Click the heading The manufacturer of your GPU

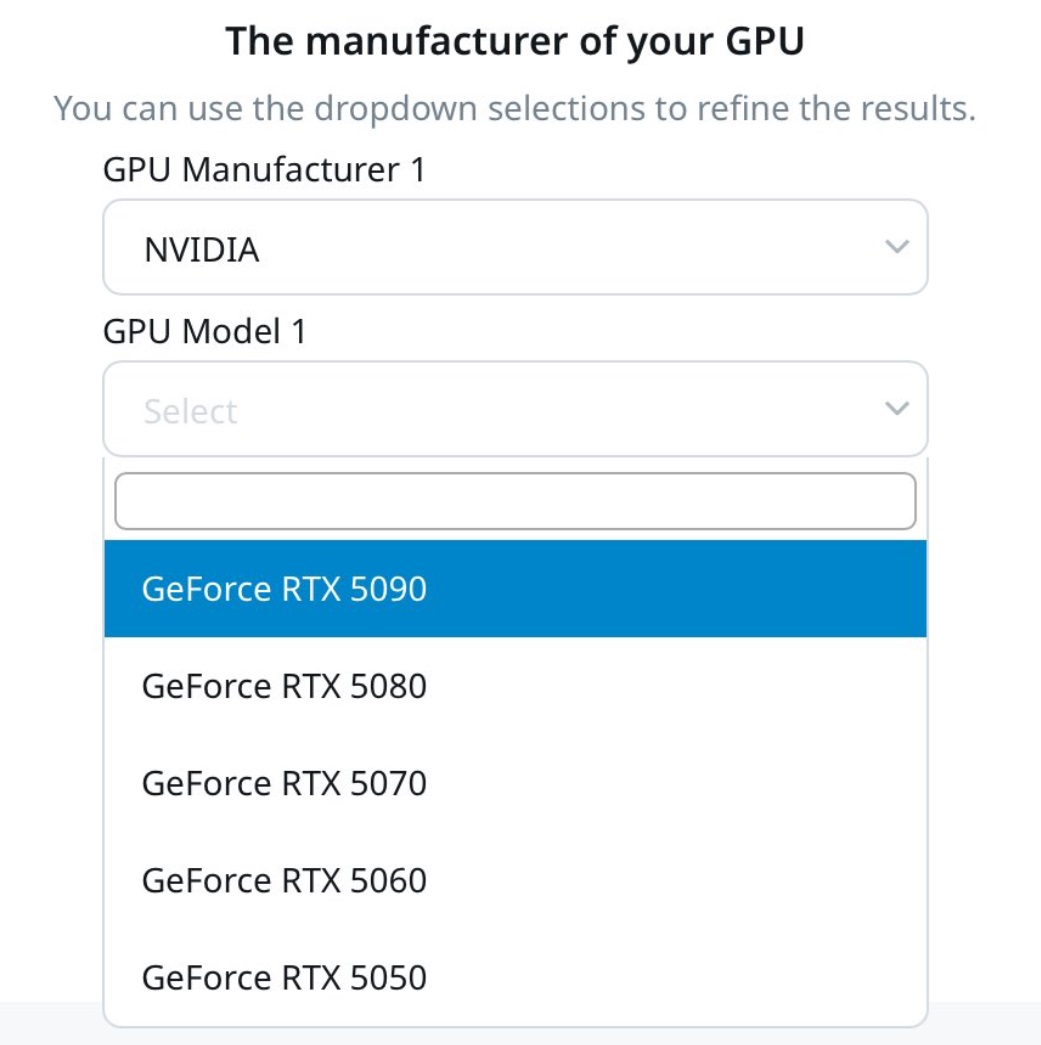(x=515, y=41)
